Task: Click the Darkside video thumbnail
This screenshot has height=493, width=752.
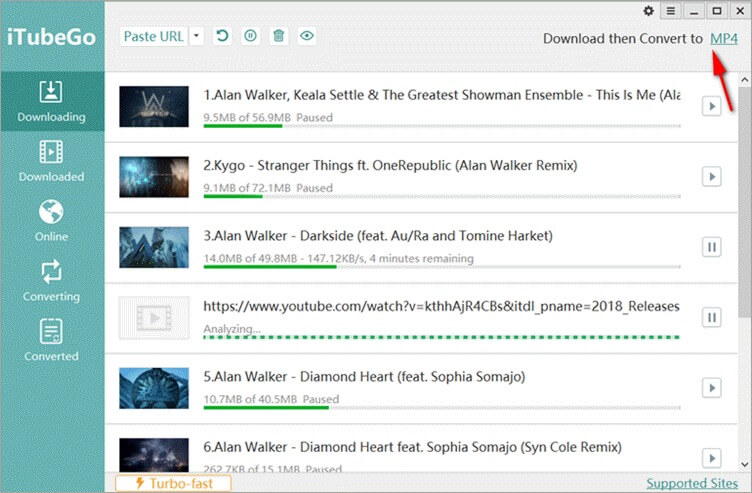Action: coord(154,247)
